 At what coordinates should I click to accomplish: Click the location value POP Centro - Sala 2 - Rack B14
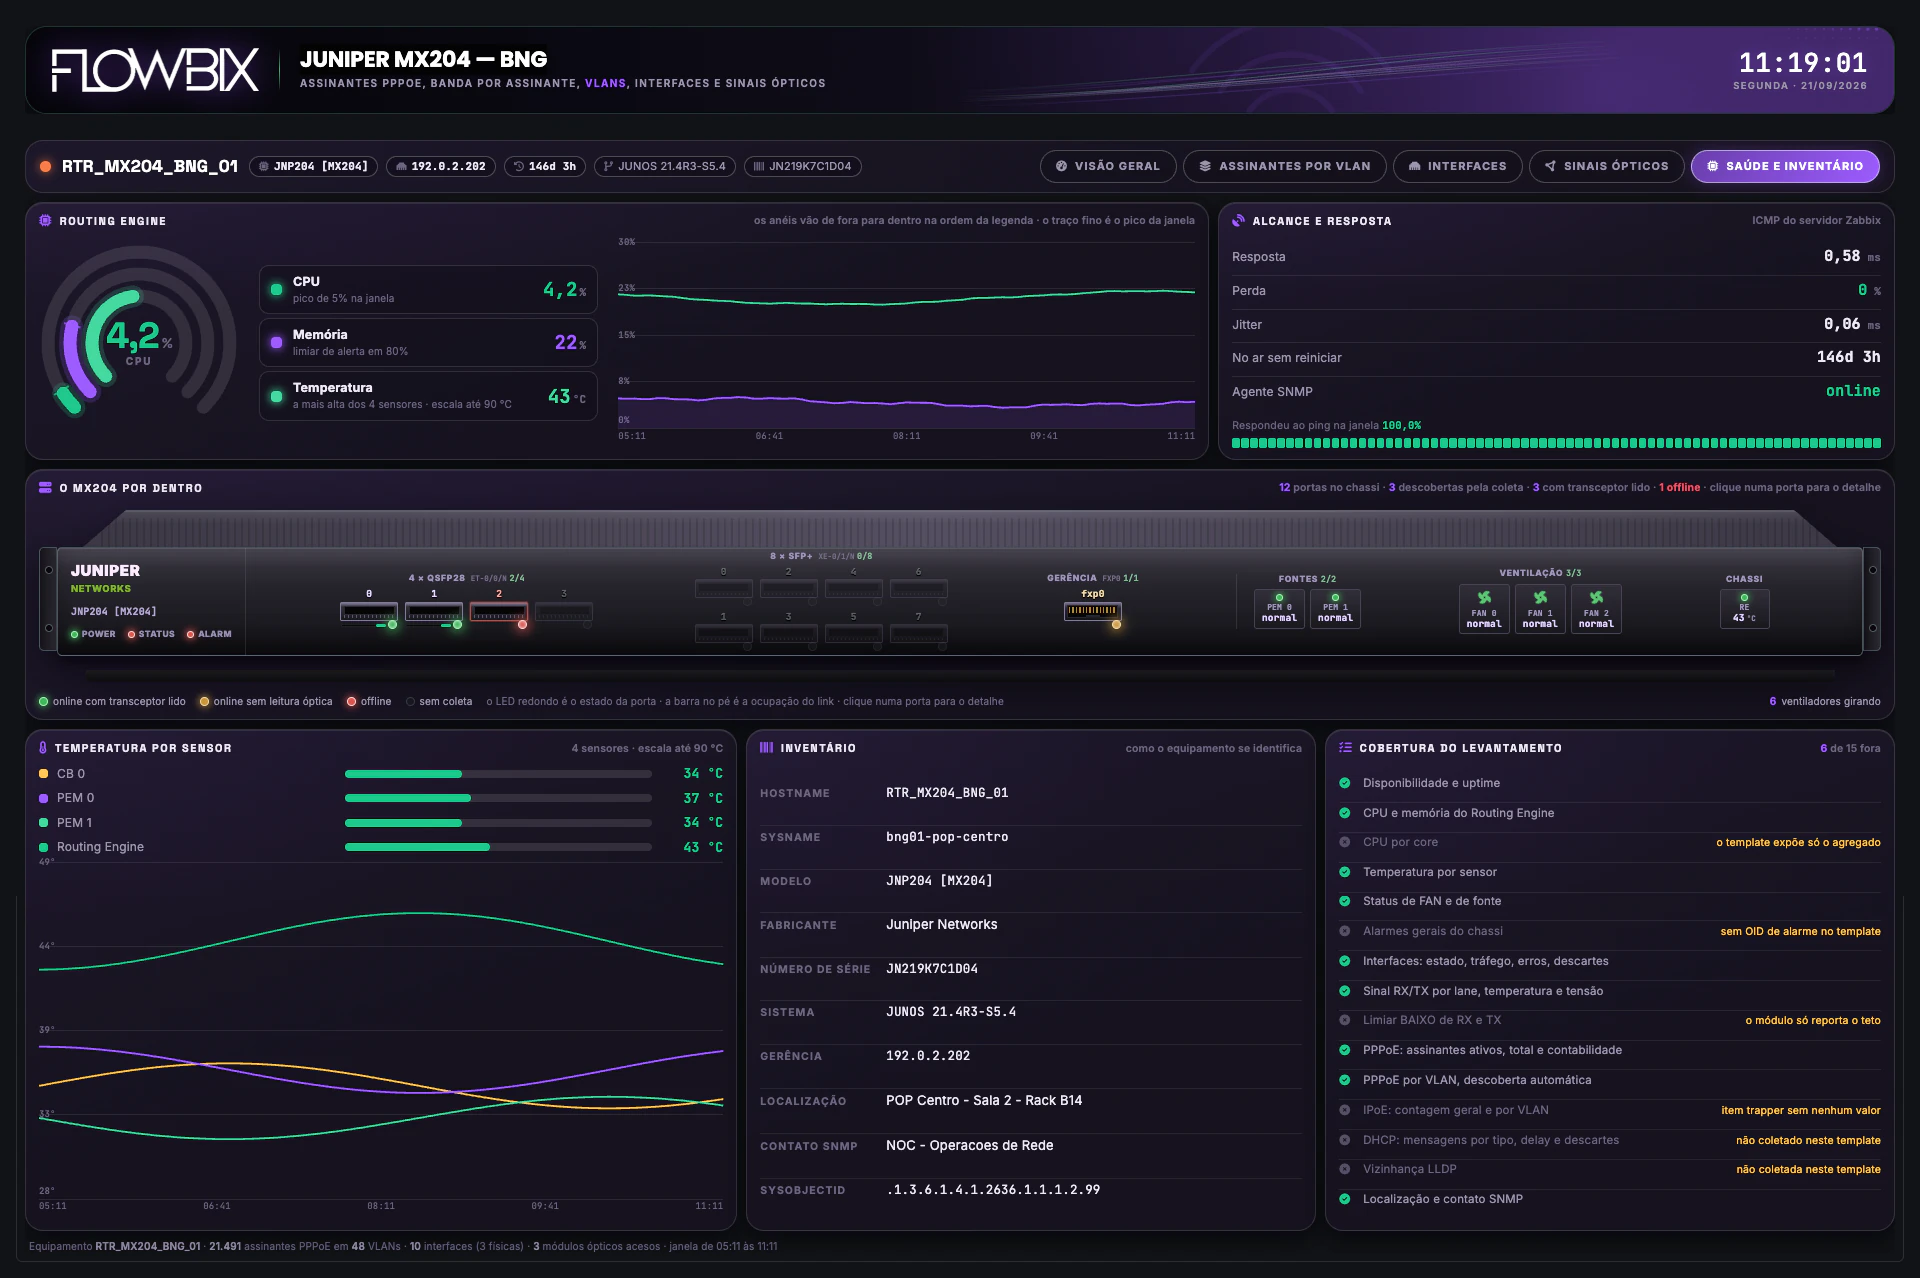(984, 1100)
